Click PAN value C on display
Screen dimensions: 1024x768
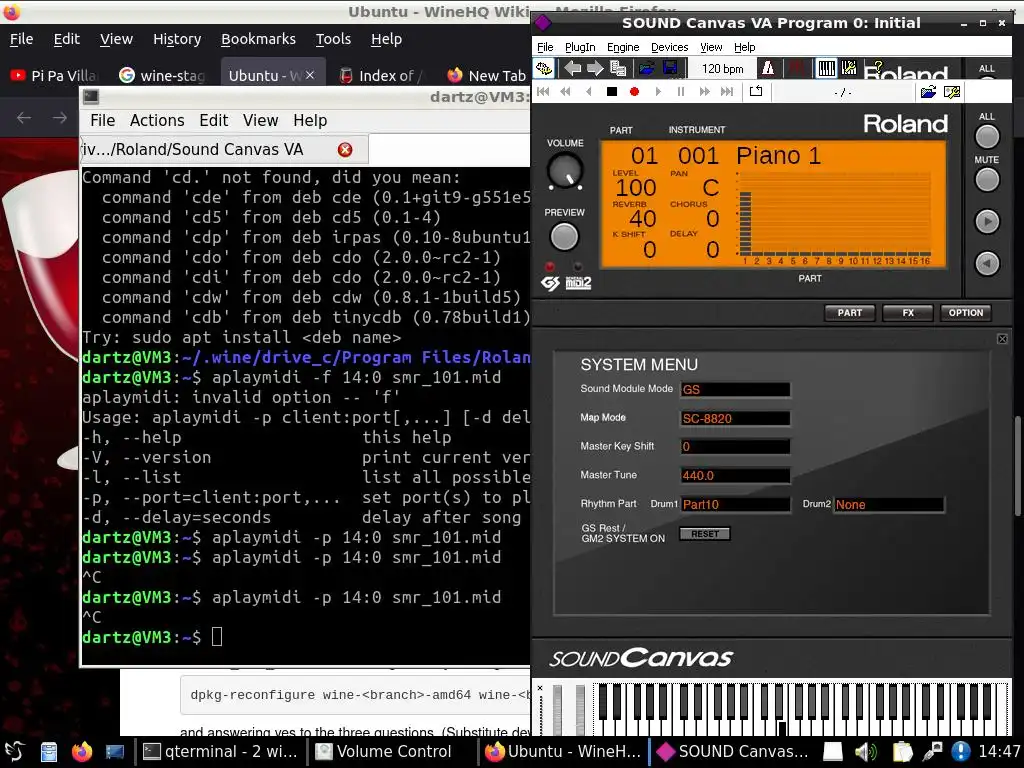point(711,188)
